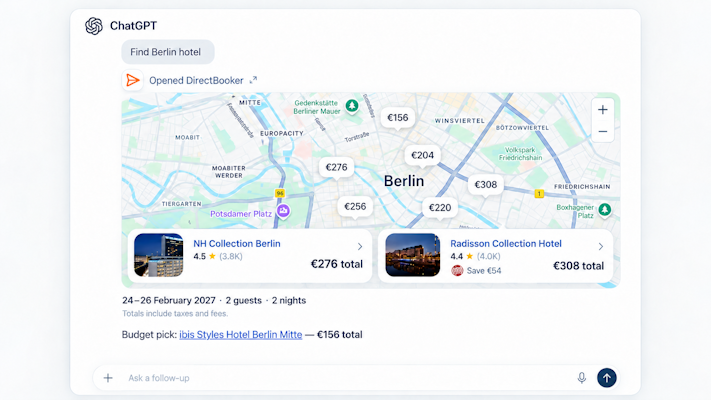This screenshot has height=400, width=711.
Task: Click the EUROPACITY map label
Action: (x=282, y=133)
